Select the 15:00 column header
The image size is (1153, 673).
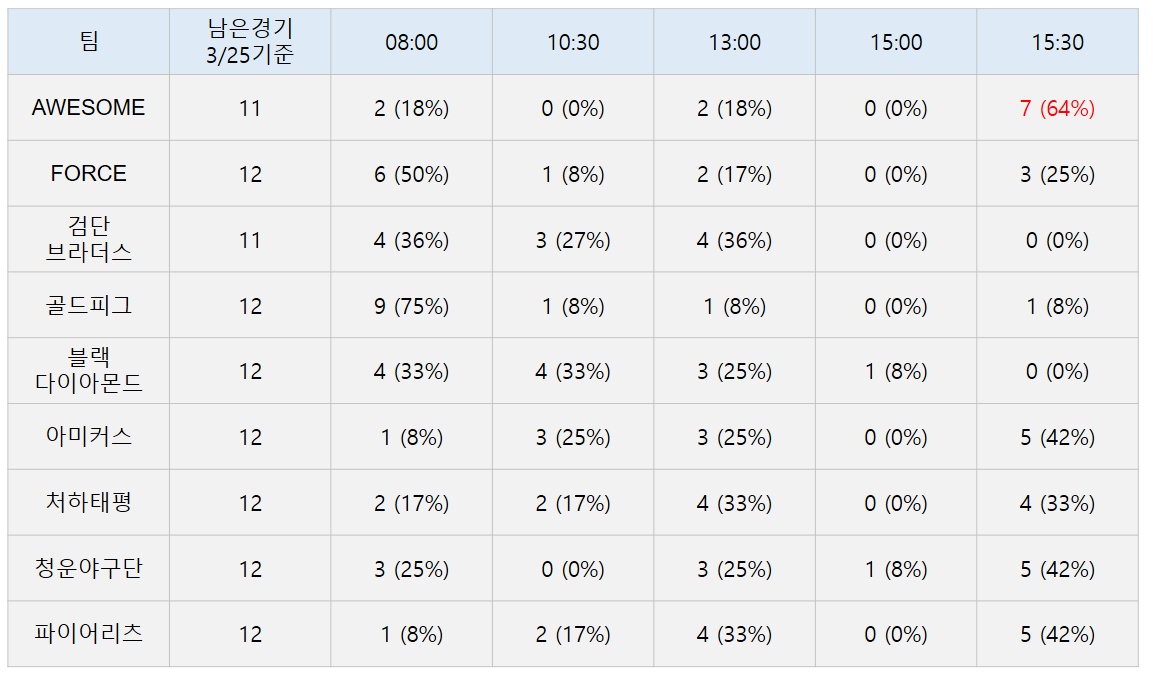tap(896, 42)
